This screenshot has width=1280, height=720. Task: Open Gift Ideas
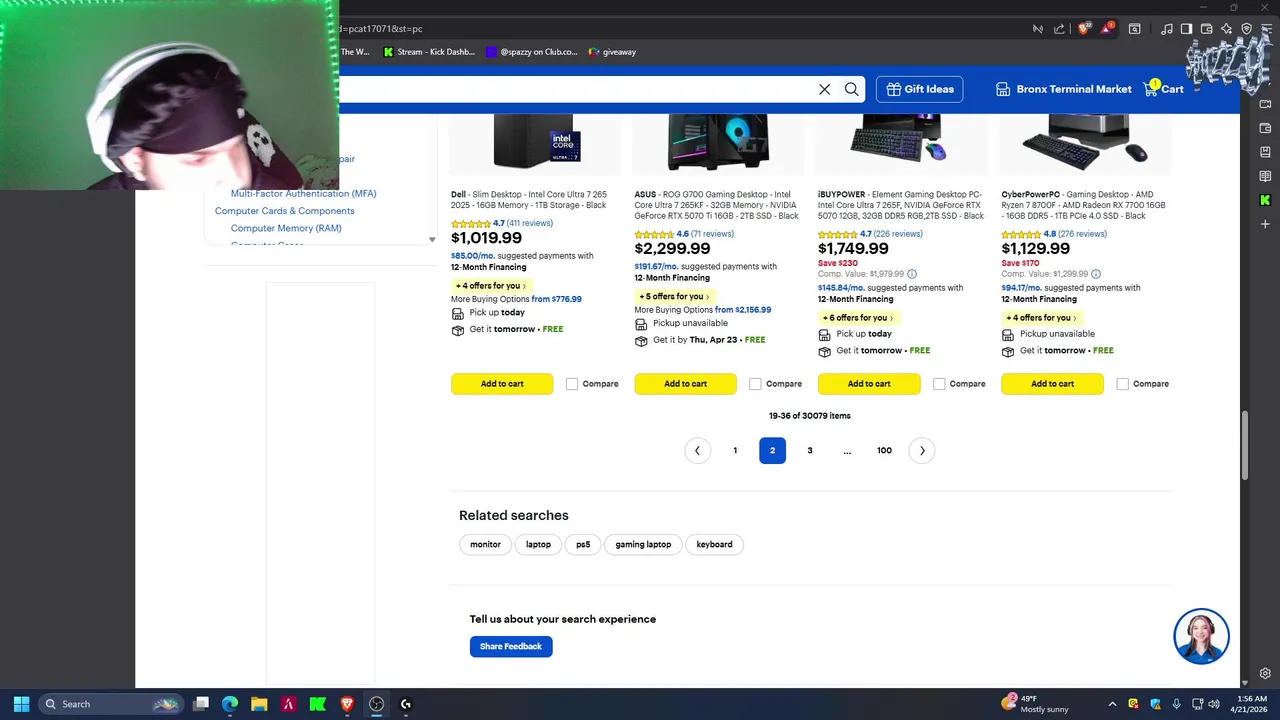[920, 89]
